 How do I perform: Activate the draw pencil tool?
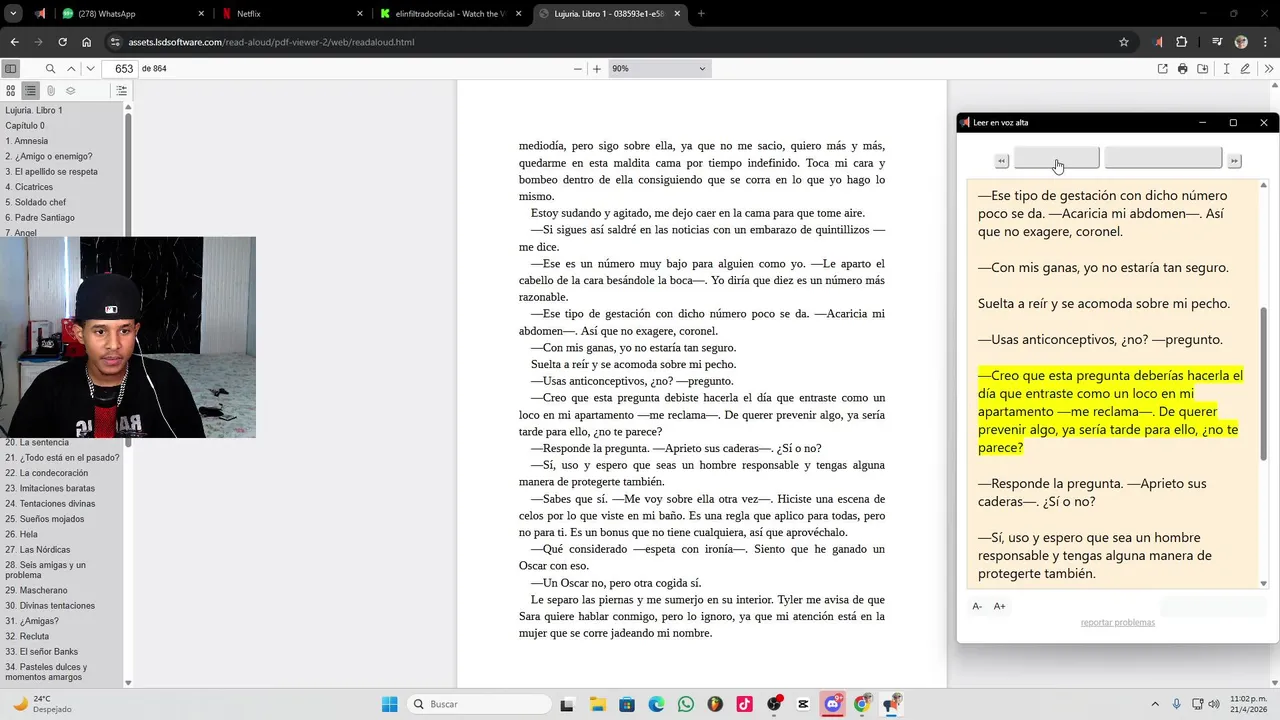pos(1246,69)
